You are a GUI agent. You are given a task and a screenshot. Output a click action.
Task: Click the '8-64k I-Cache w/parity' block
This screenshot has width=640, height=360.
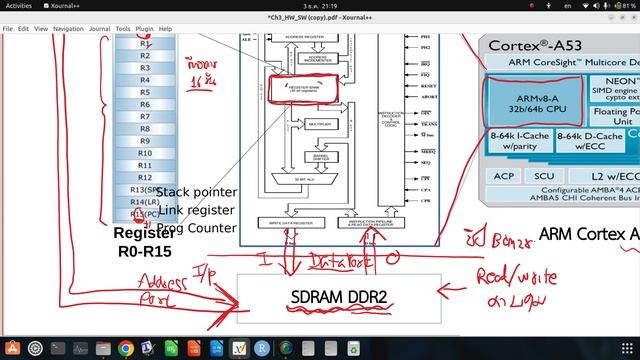tap(520, 141)
